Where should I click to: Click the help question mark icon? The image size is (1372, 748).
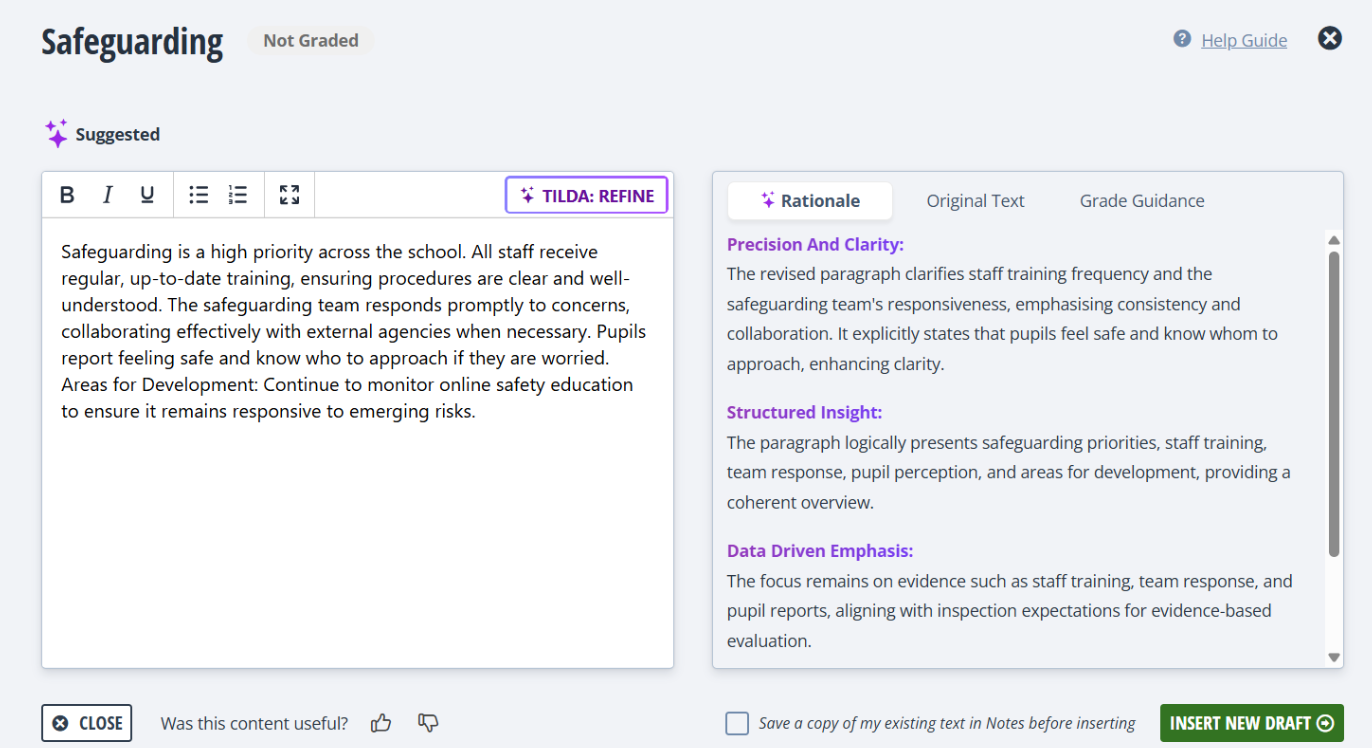1182,39
